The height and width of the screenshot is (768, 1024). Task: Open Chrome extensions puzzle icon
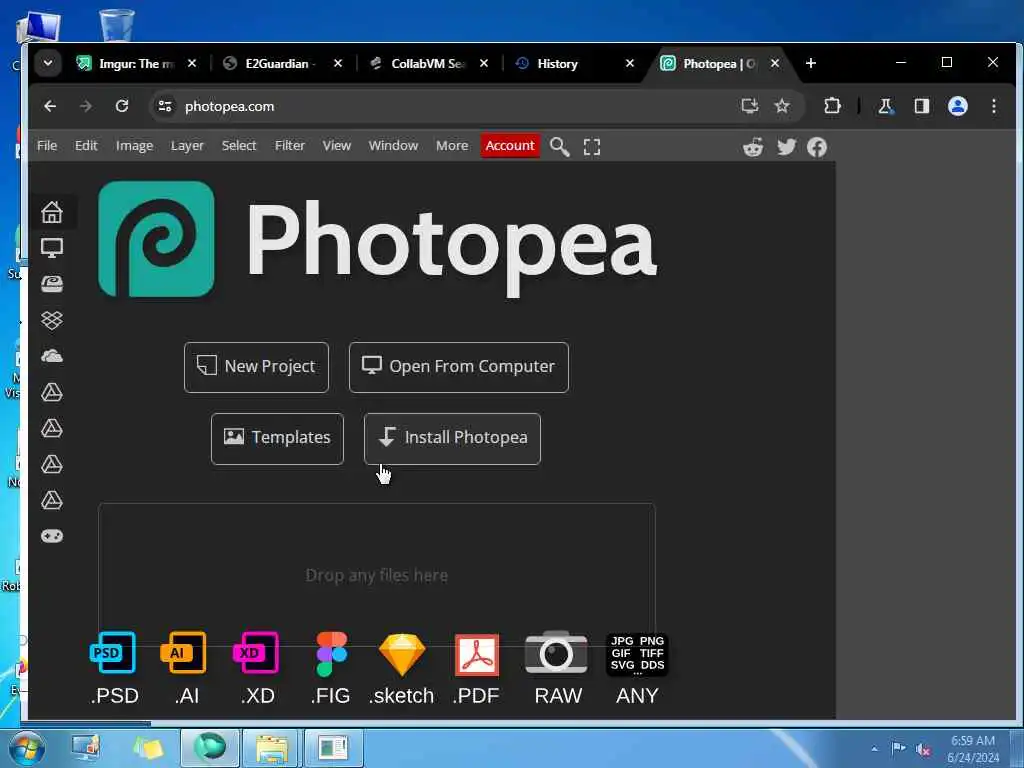tap(832, 106)
